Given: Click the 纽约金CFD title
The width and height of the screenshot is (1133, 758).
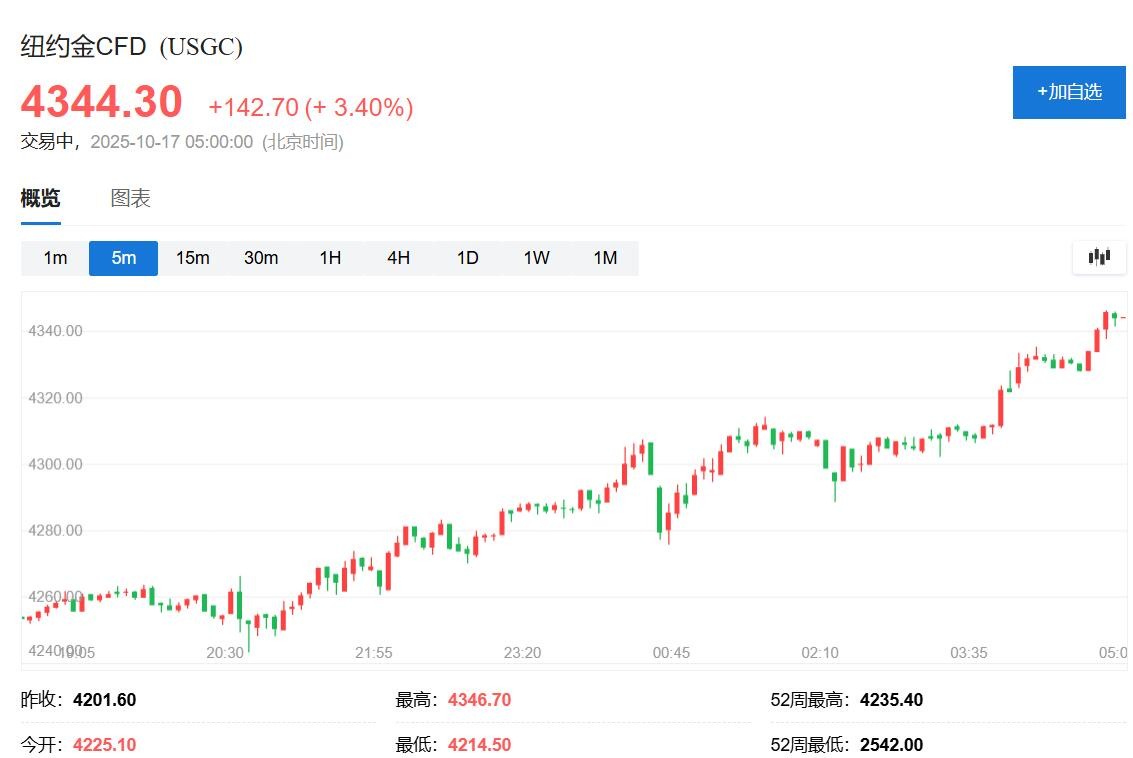Looking at the screenshot, I should click(x=84, y=46).
